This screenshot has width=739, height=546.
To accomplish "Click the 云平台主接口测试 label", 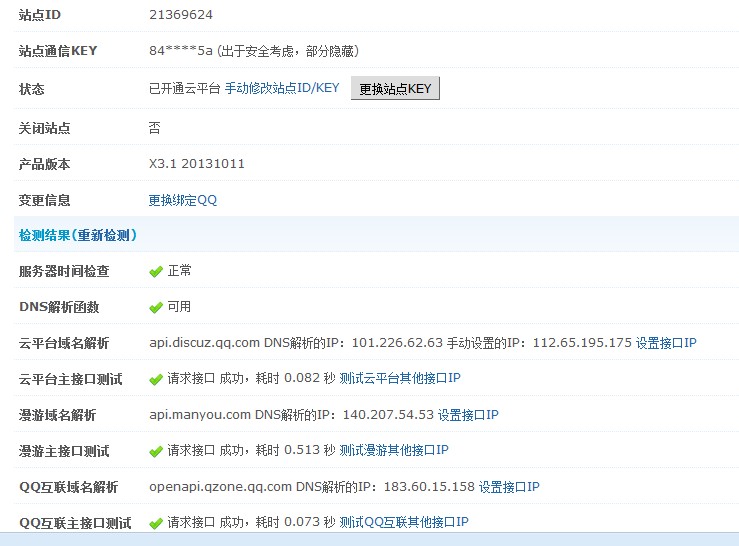I will 71,379.
